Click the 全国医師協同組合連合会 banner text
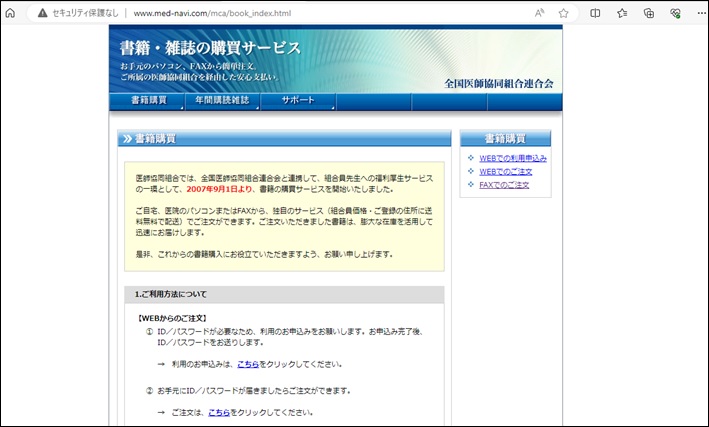Screen dimensions: 709x427 pos(499,84)
